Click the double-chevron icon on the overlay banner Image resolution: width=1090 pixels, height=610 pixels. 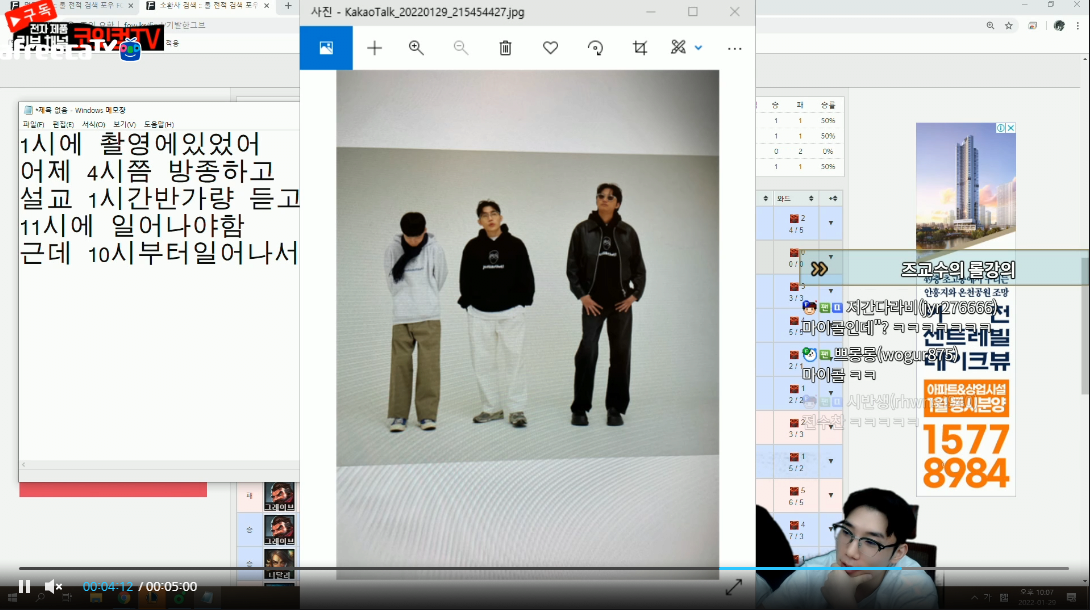pos(820,269)
